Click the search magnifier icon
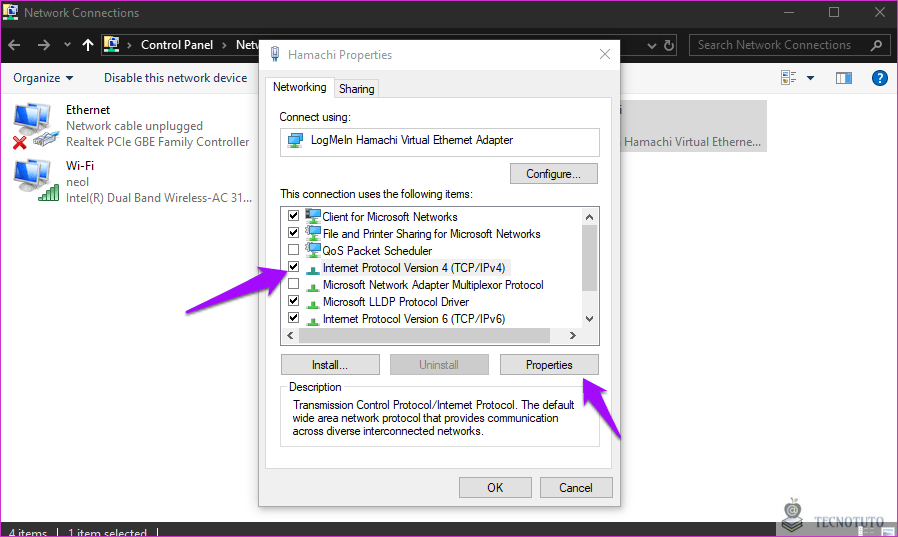 point(876,45)
